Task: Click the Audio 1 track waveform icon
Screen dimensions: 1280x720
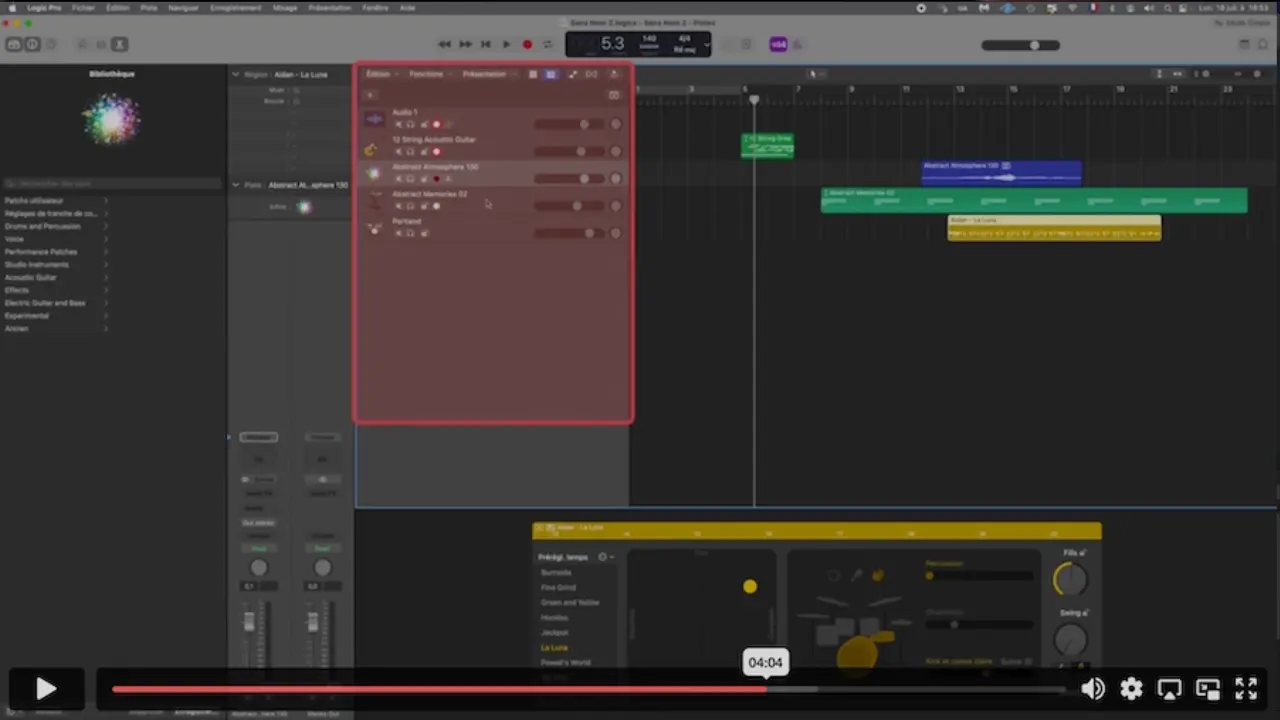Action: click(x=374, y=120)
